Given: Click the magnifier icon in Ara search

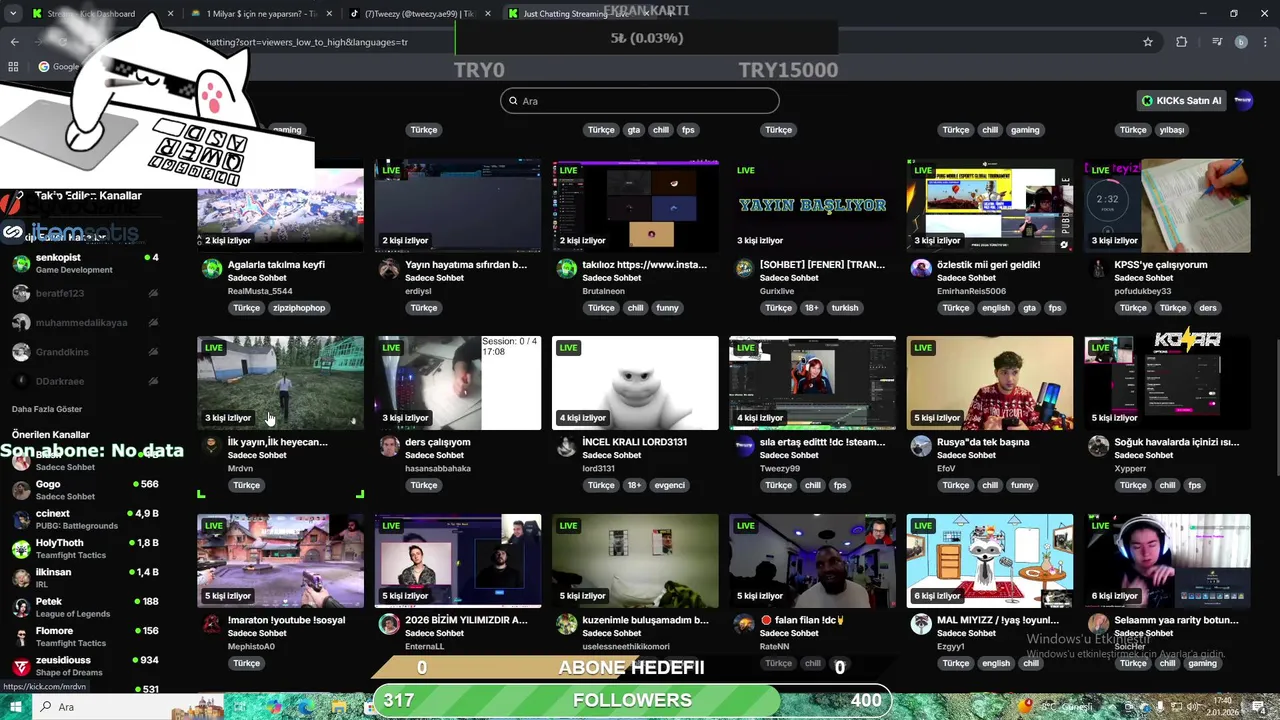Looking at the screenshot, I should [514, 101].
